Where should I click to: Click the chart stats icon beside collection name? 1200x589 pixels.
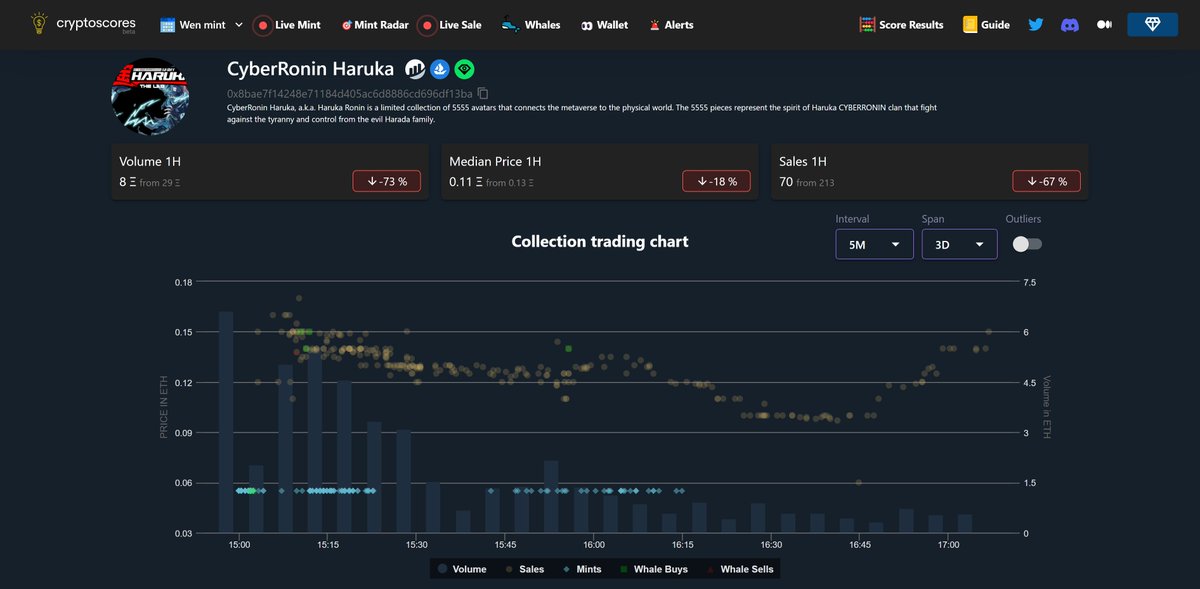tap(414, 69)
